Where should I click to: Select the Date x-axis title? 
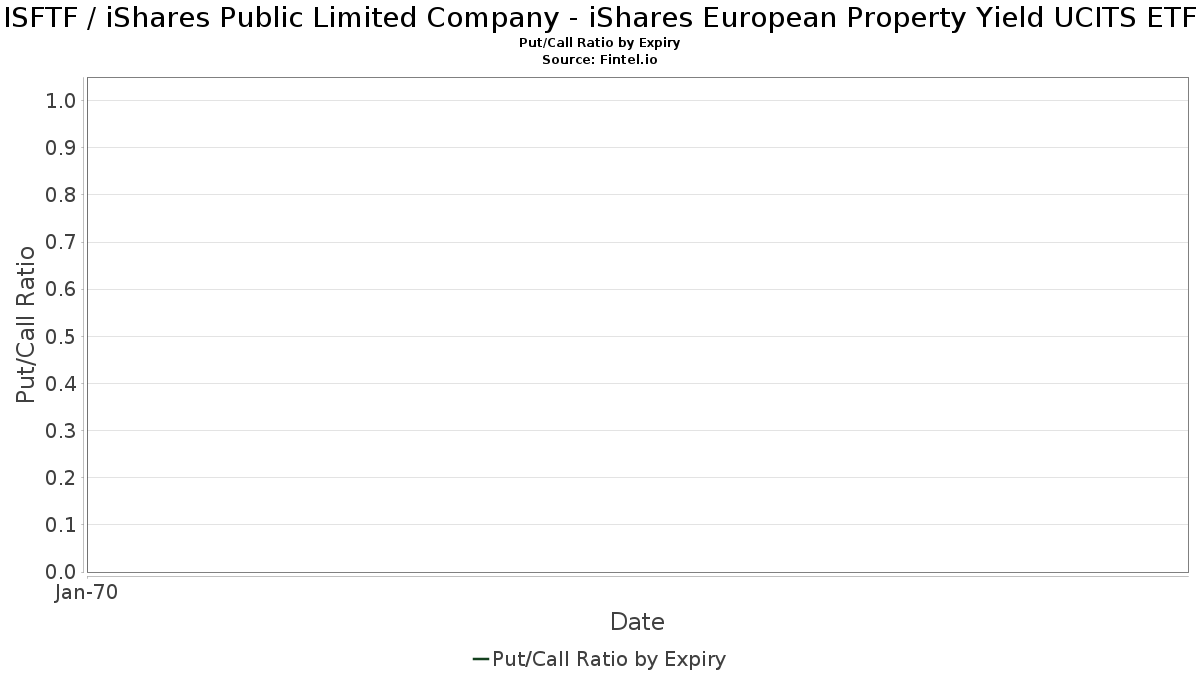[x=637, y=622]
